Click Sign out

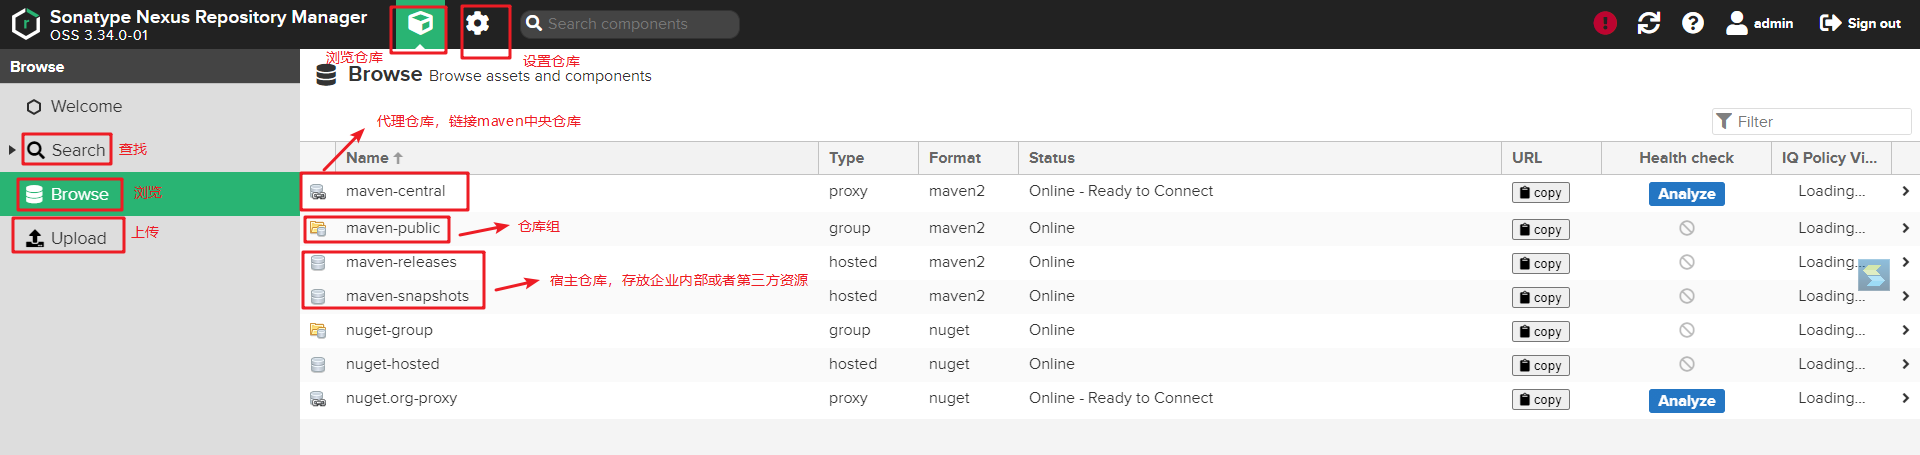pos(1860,23)
